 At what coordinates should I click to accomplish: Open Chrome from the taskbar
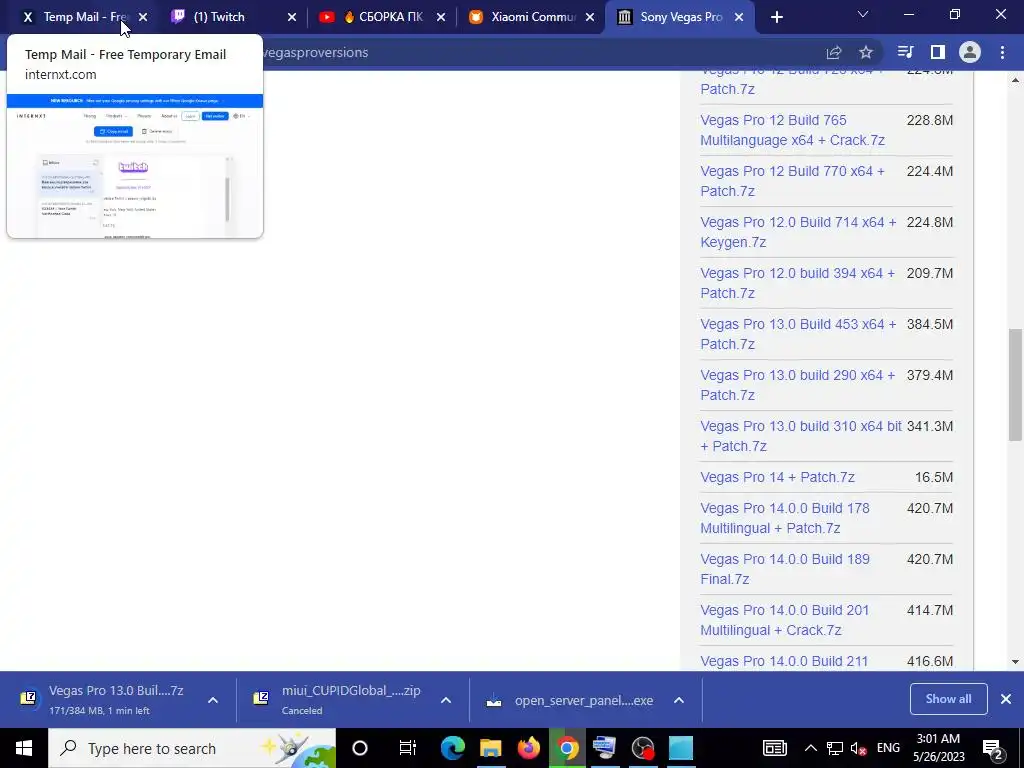[567, 748]
